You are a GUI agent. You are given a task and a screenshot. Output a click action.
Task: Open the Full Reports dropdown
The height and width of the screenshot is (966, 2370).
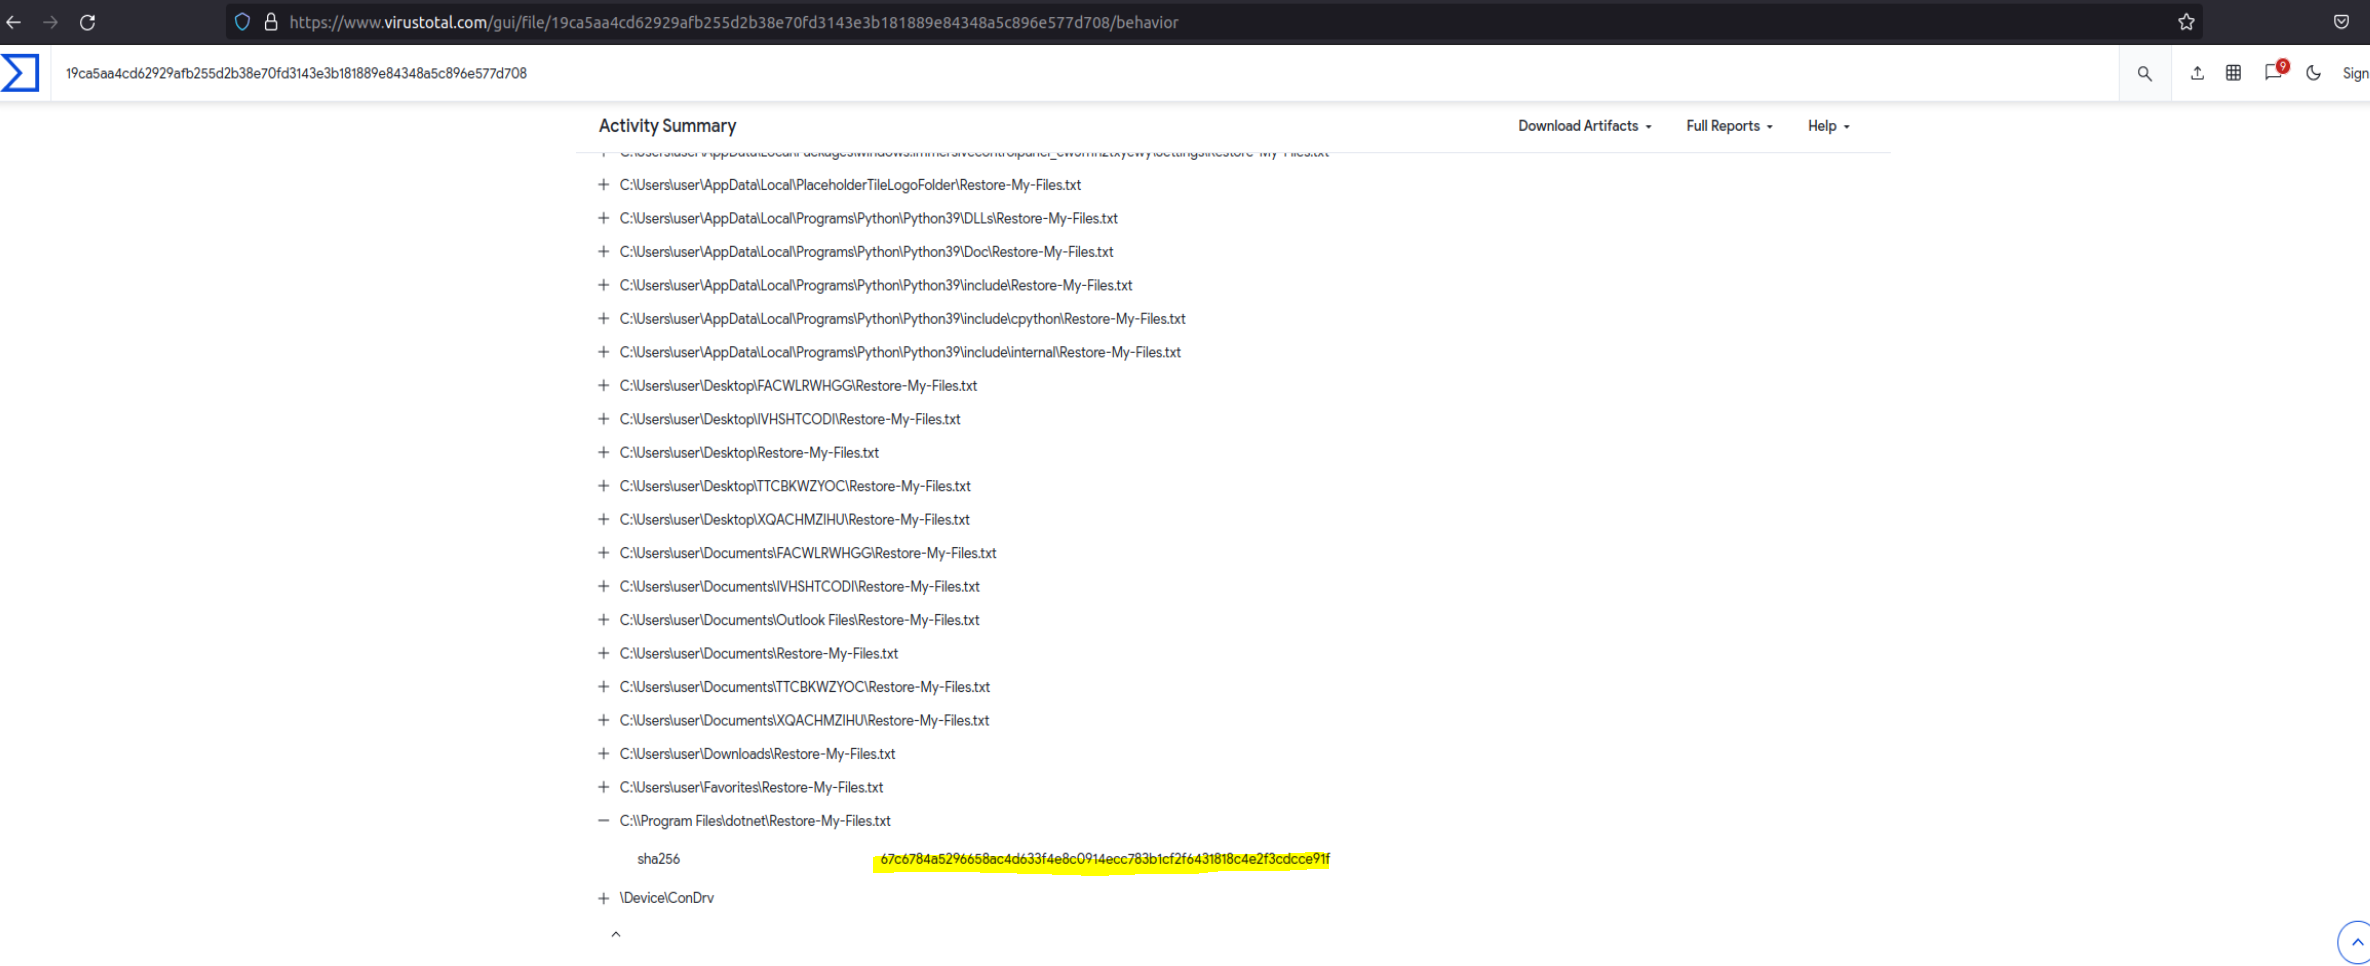1729,126
